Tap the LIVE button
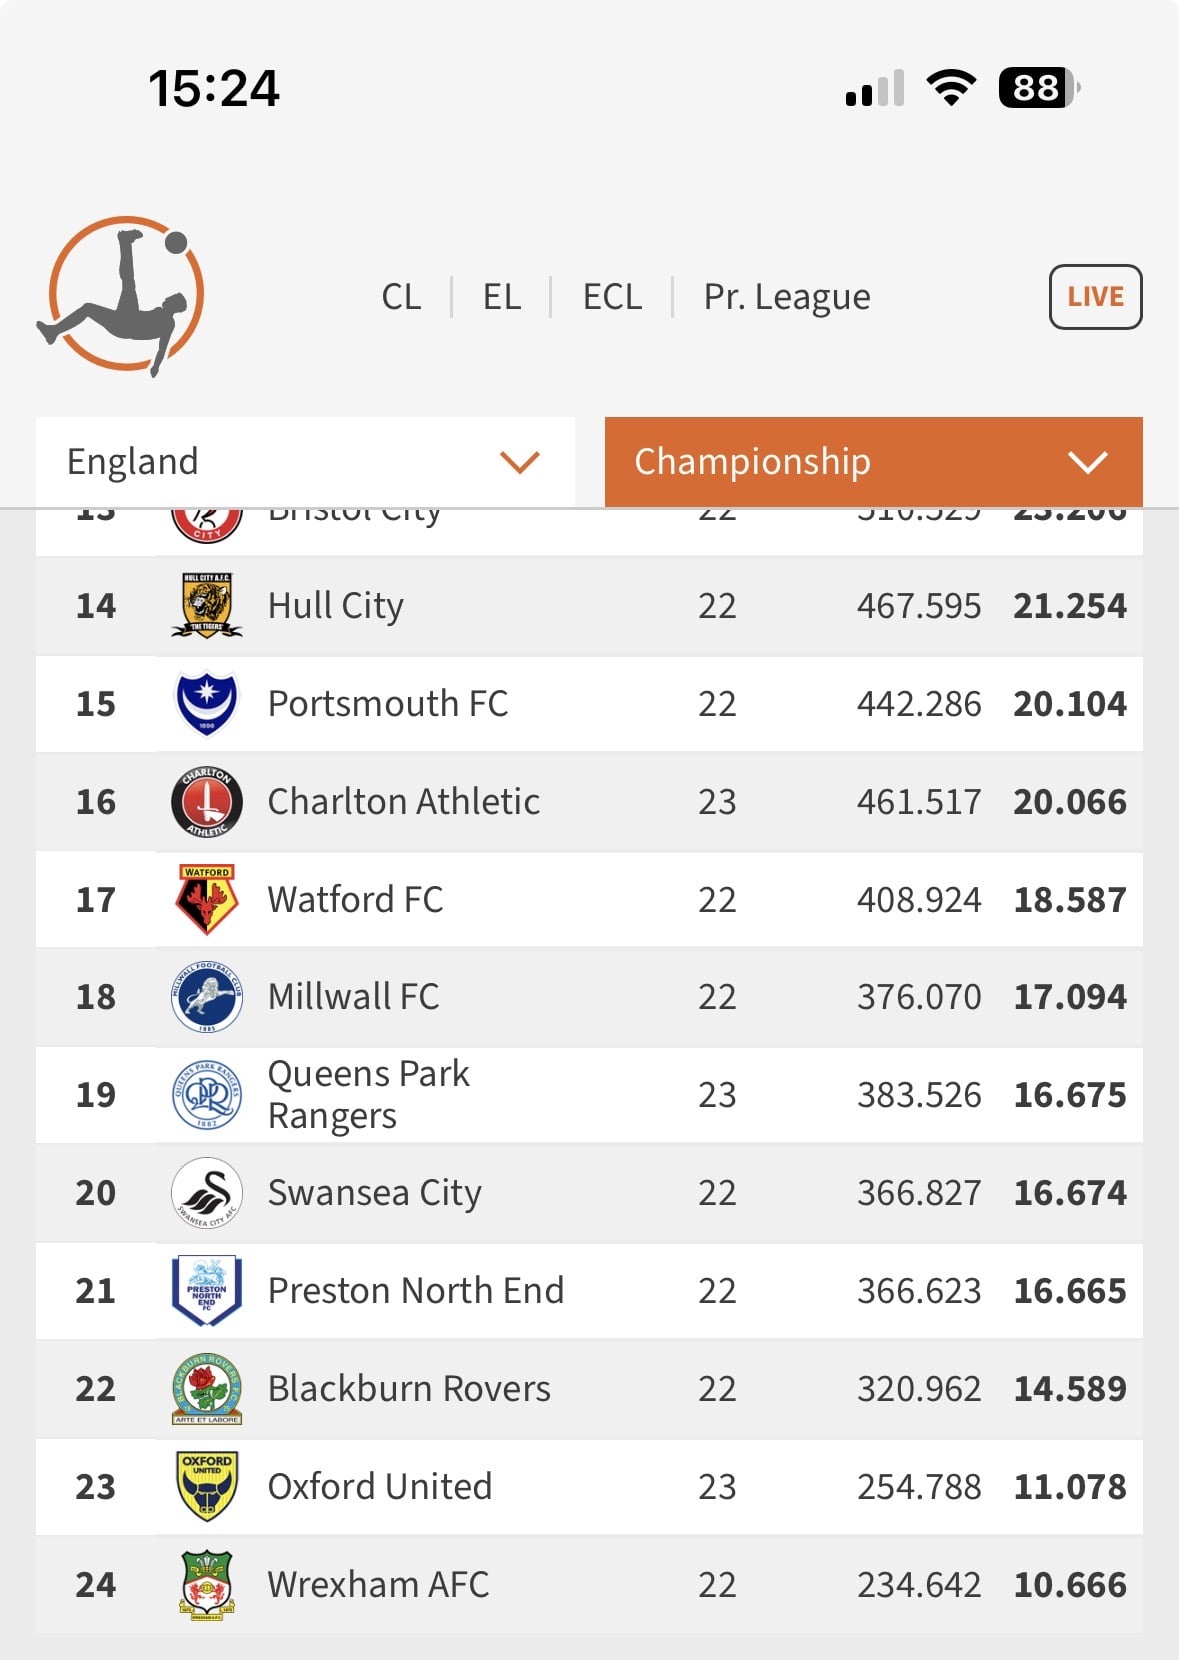The height and width of the screenshot is (1660, 1179). [x=1096, y=297]
